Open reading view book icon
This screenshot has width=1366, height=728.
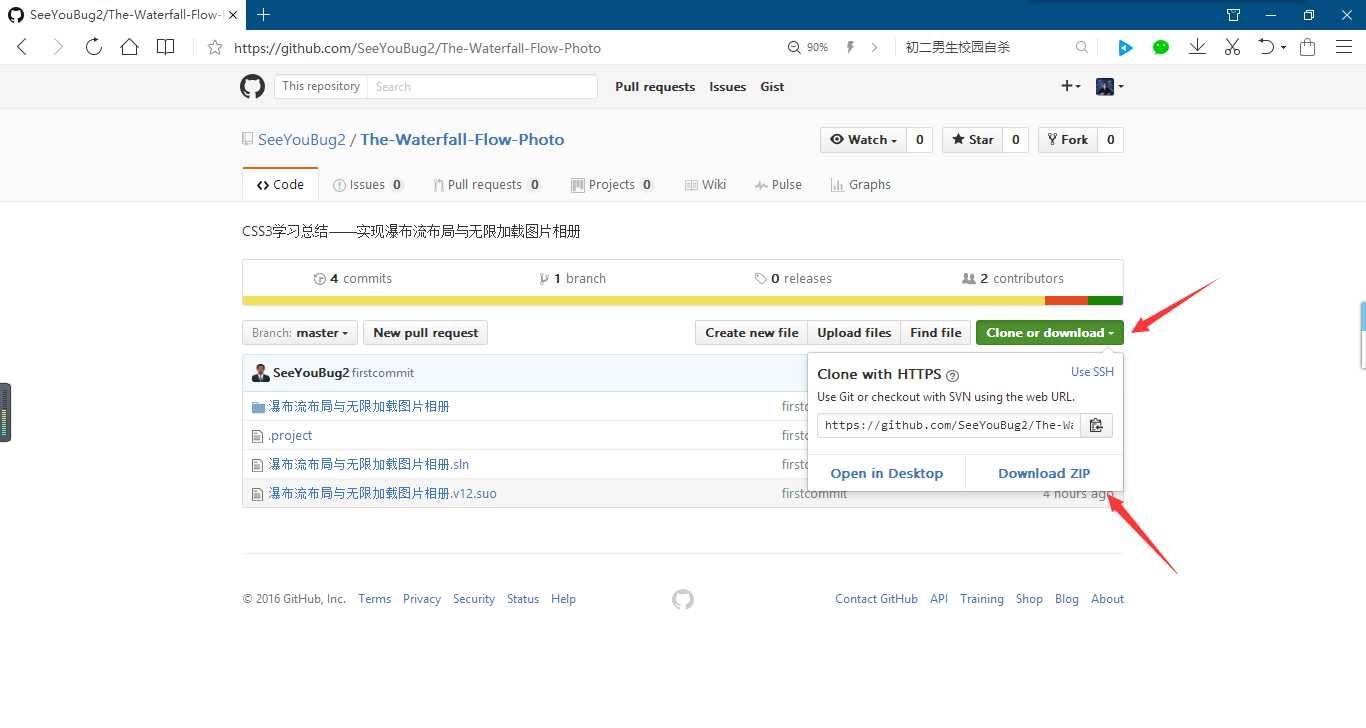(x=165, y=47)
